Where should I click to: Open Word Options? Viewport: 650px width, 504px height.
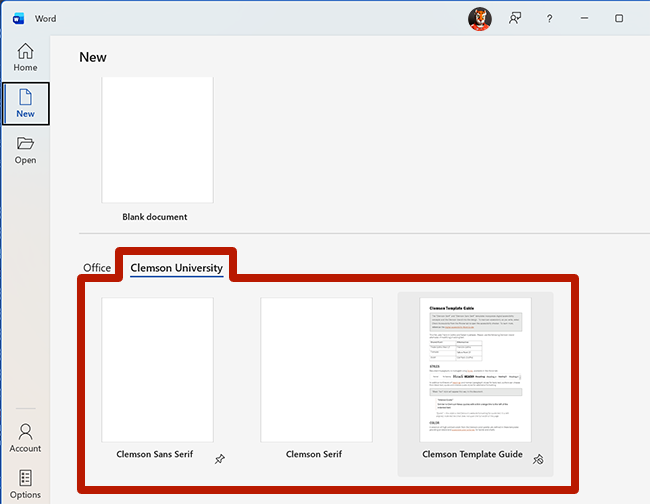(25, 484)
